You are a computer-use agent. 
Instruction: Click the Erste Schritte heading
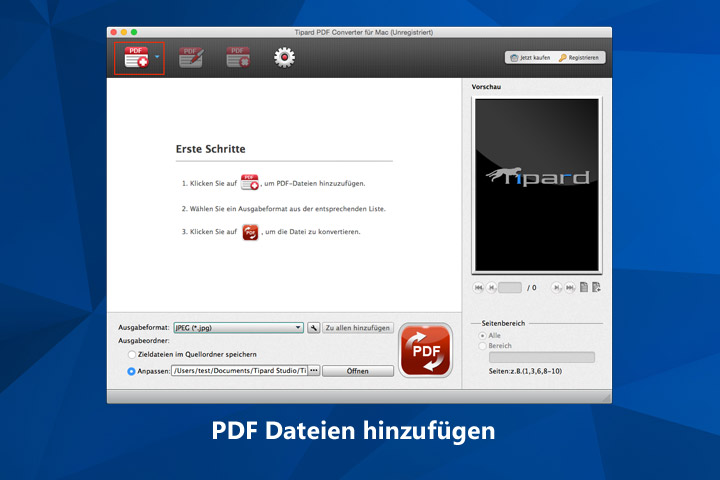(211, 149)
